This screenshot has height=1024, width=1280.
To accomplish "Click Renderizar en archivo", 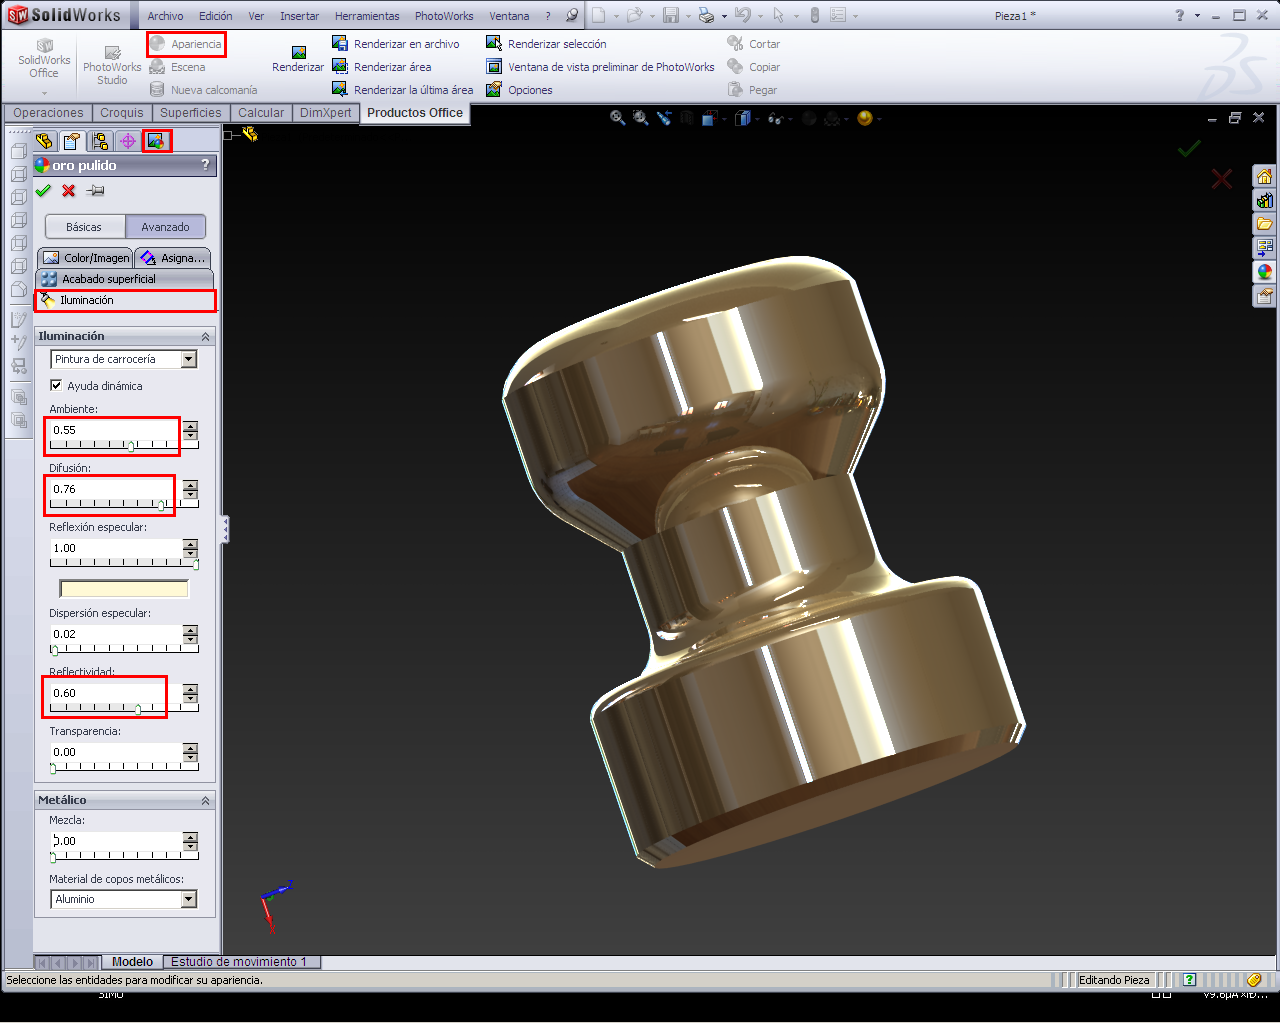I will click(396, 44).
